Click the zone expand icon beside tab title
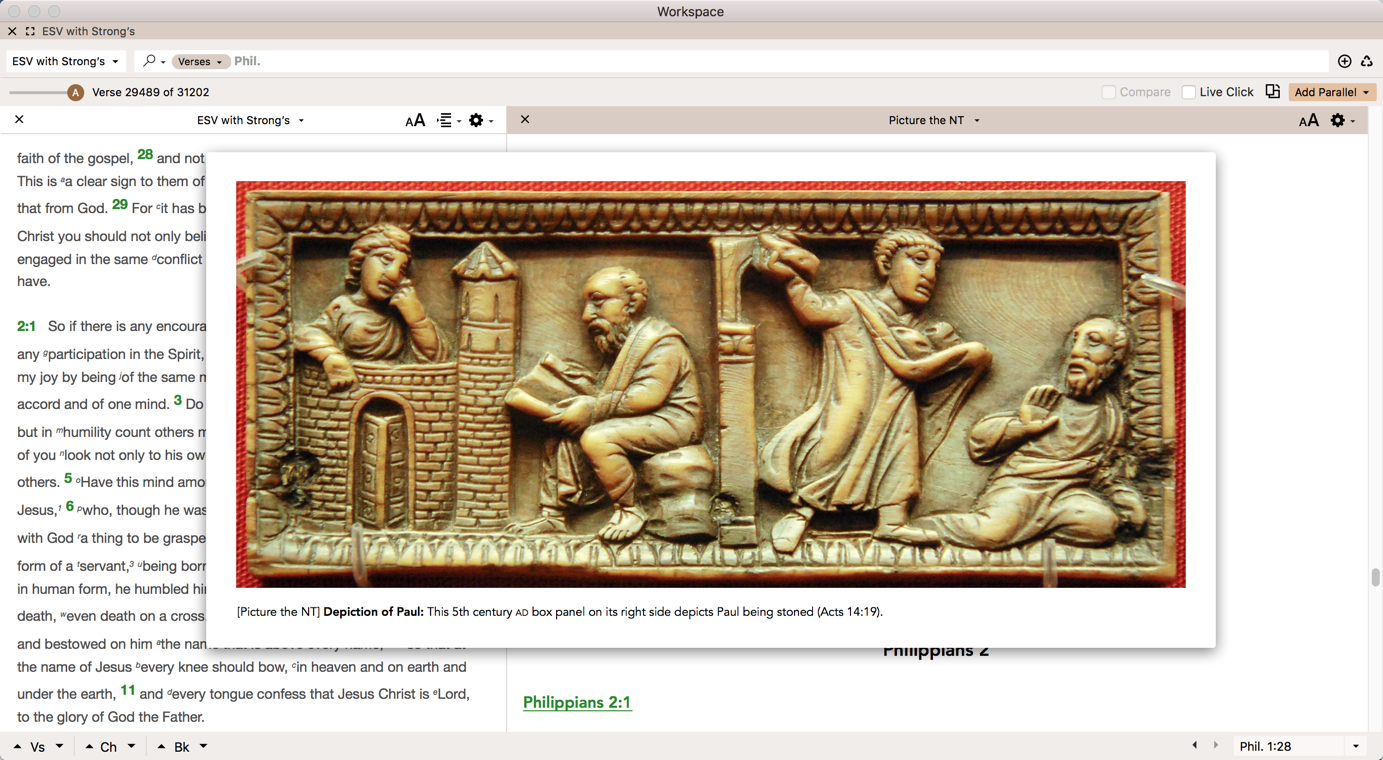Image resolution: width=1383 pixels, height=760 pixels. click(x=30, y=31)
